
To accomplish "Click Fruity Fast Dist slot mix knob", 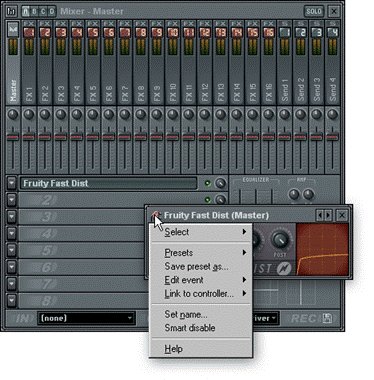I will [x=220, y=183].
